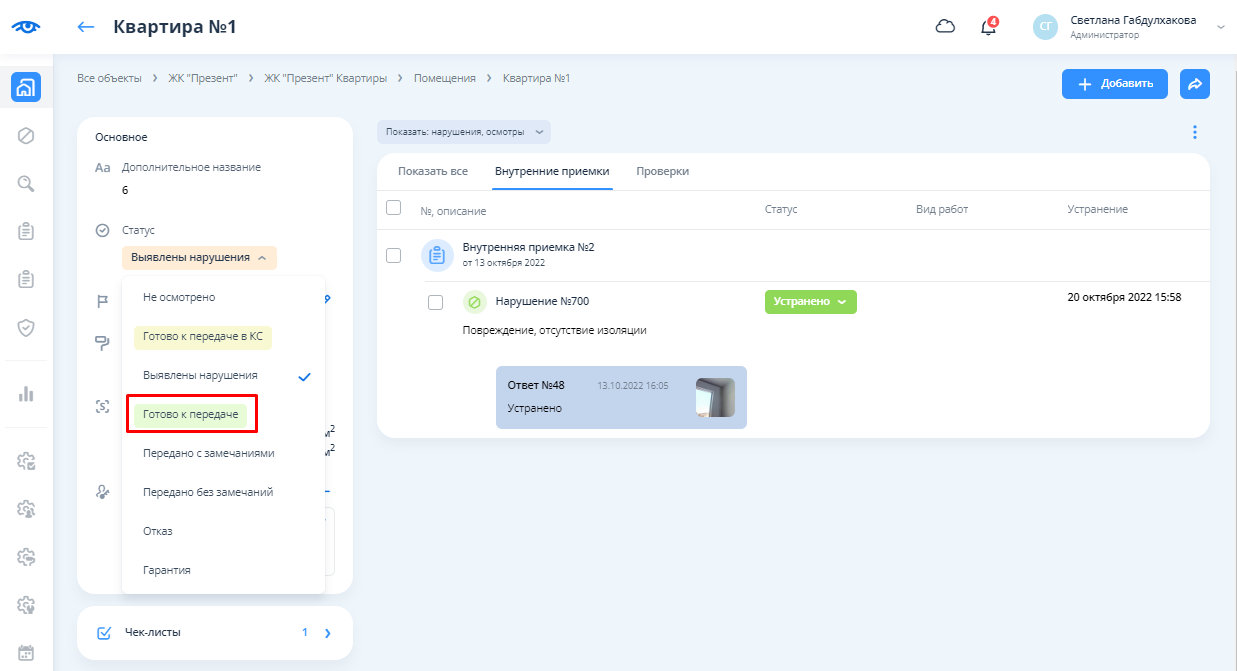
Task: Check the box for Внутренняя приемка №2
Action: coord(393,255)
